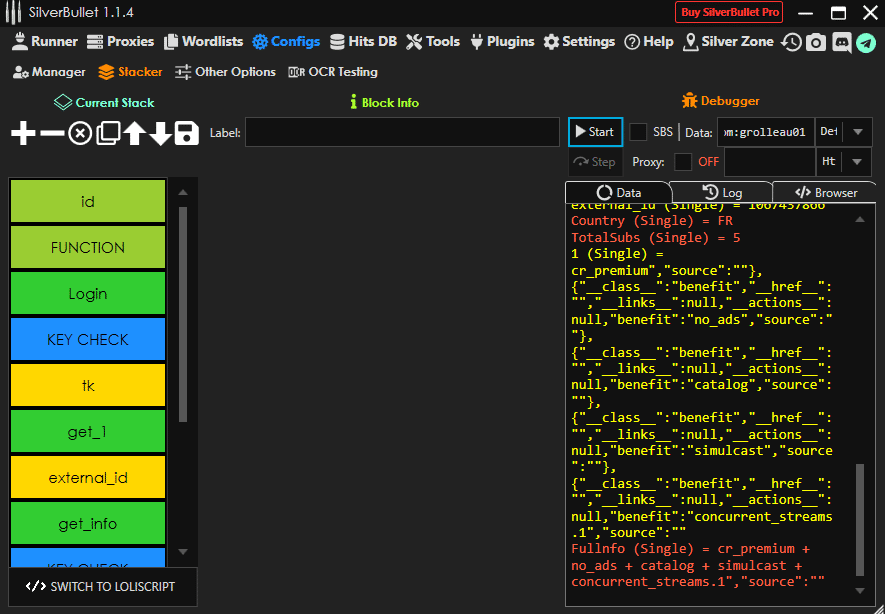Click stack list scroll down arrow
The width and height of the screenshot is (885, 614).
tap(183, 552)
